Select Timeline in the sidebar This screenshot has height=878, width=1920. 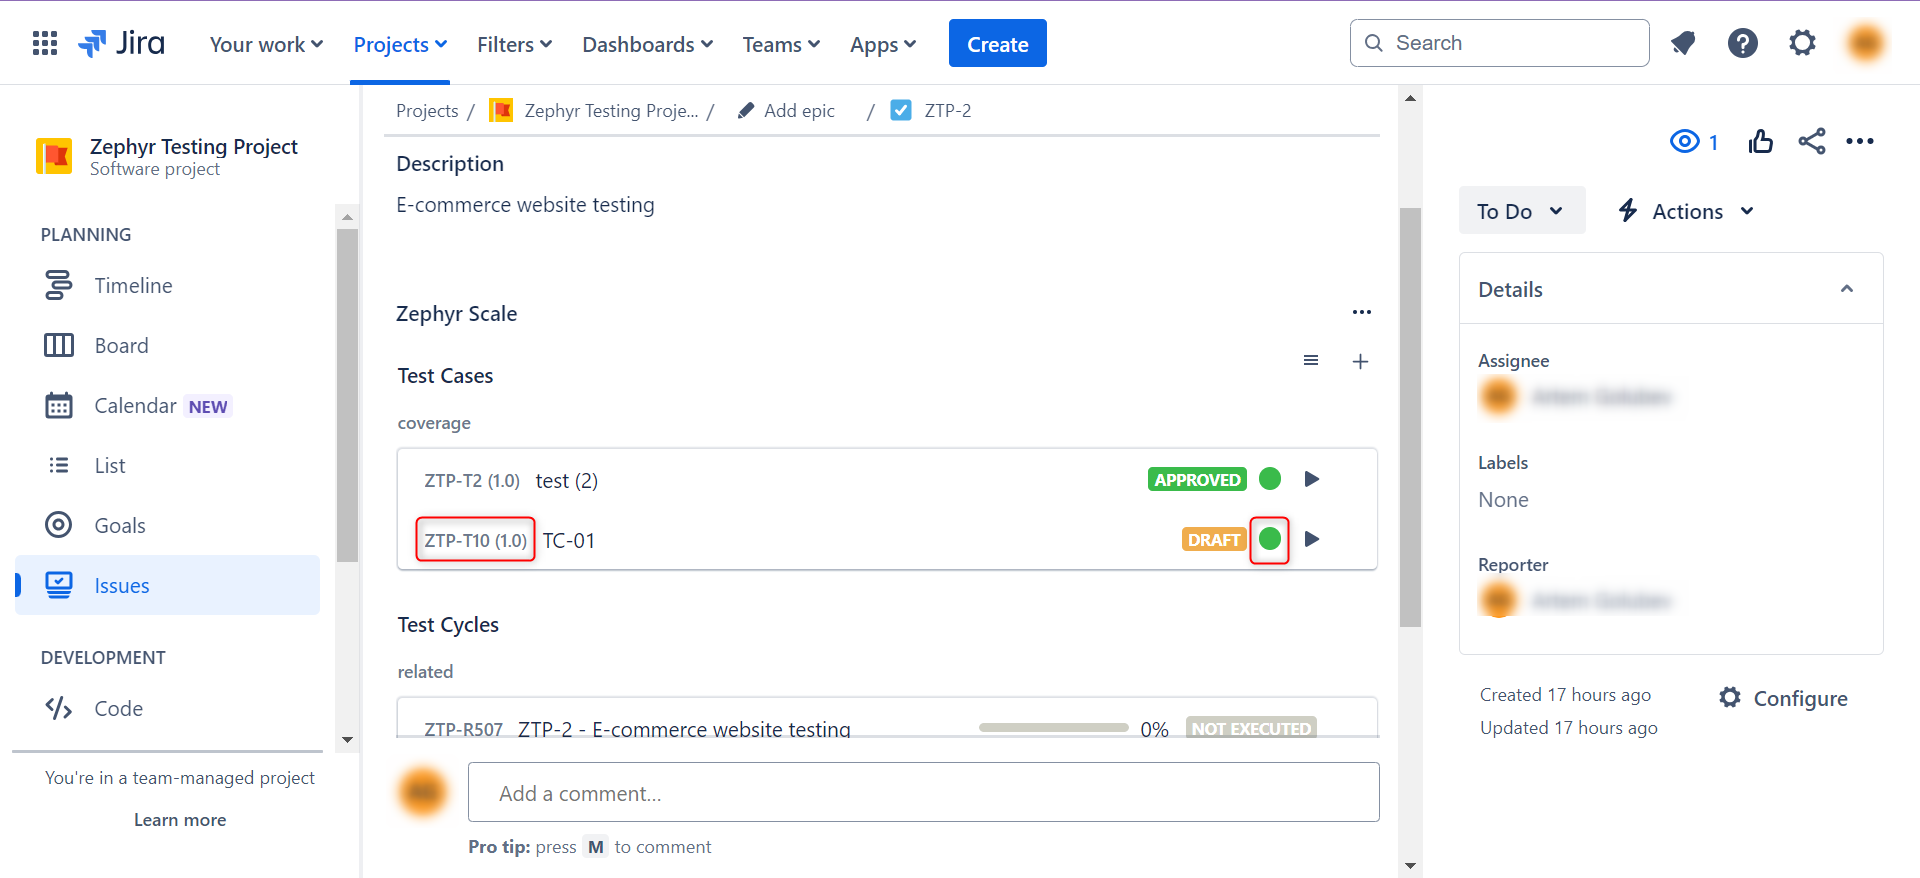133,286
